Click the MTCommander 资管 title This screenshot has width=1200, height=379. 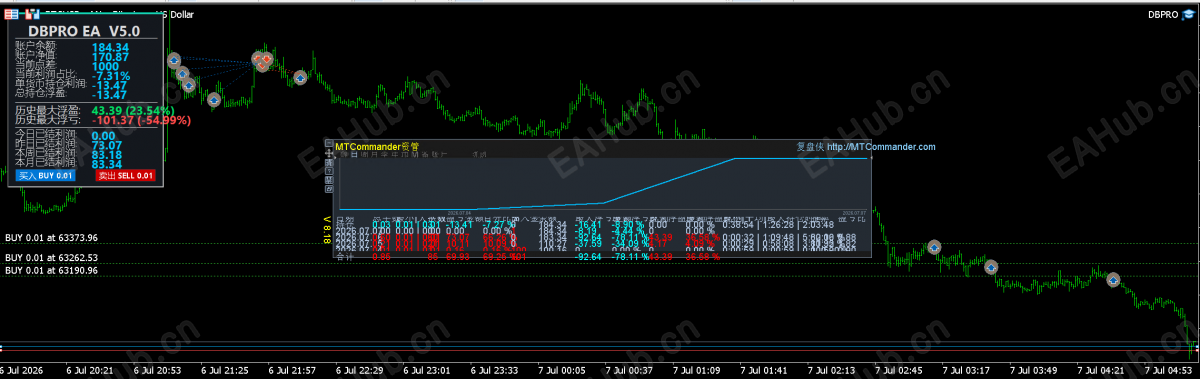tap(378, 147)
